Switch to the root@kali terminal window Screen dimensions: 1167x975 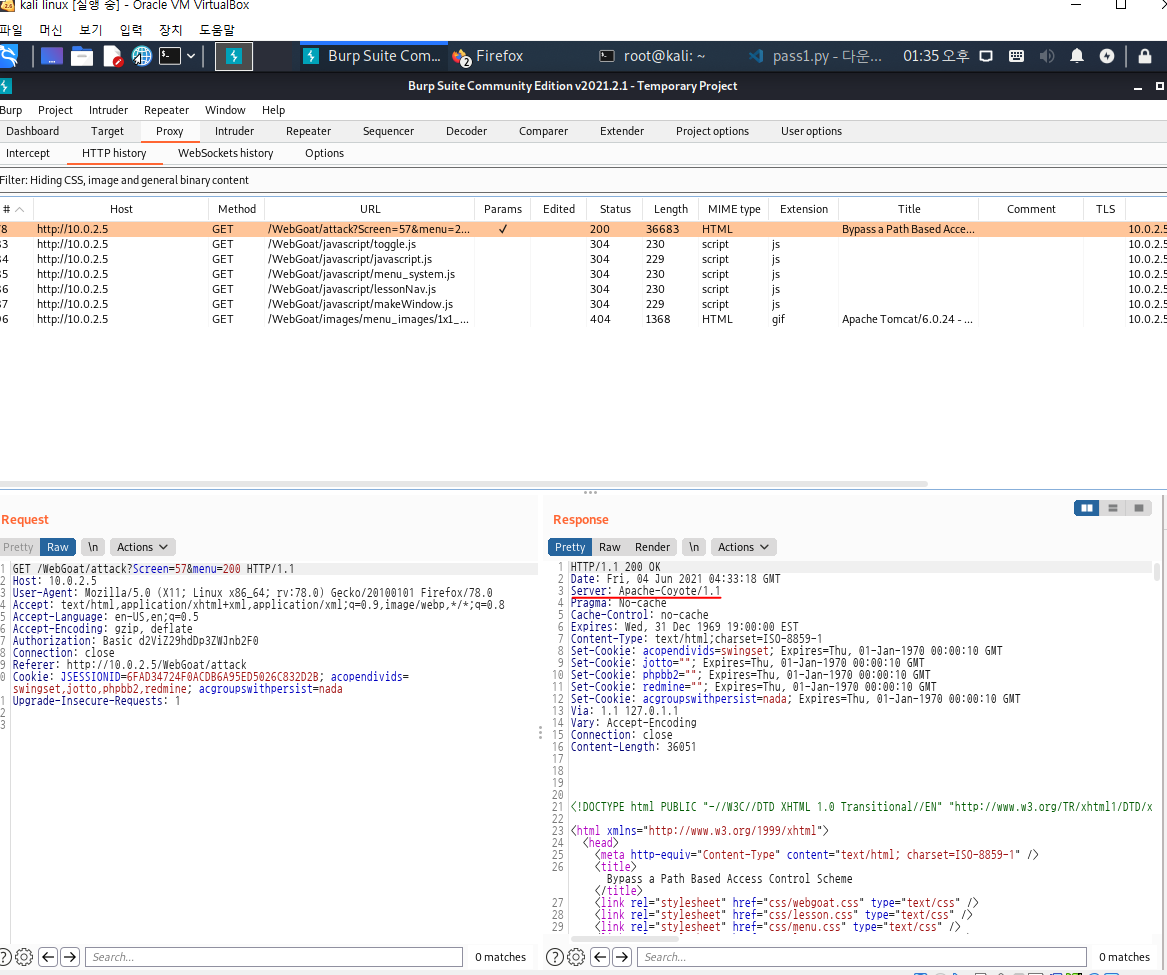653,56
